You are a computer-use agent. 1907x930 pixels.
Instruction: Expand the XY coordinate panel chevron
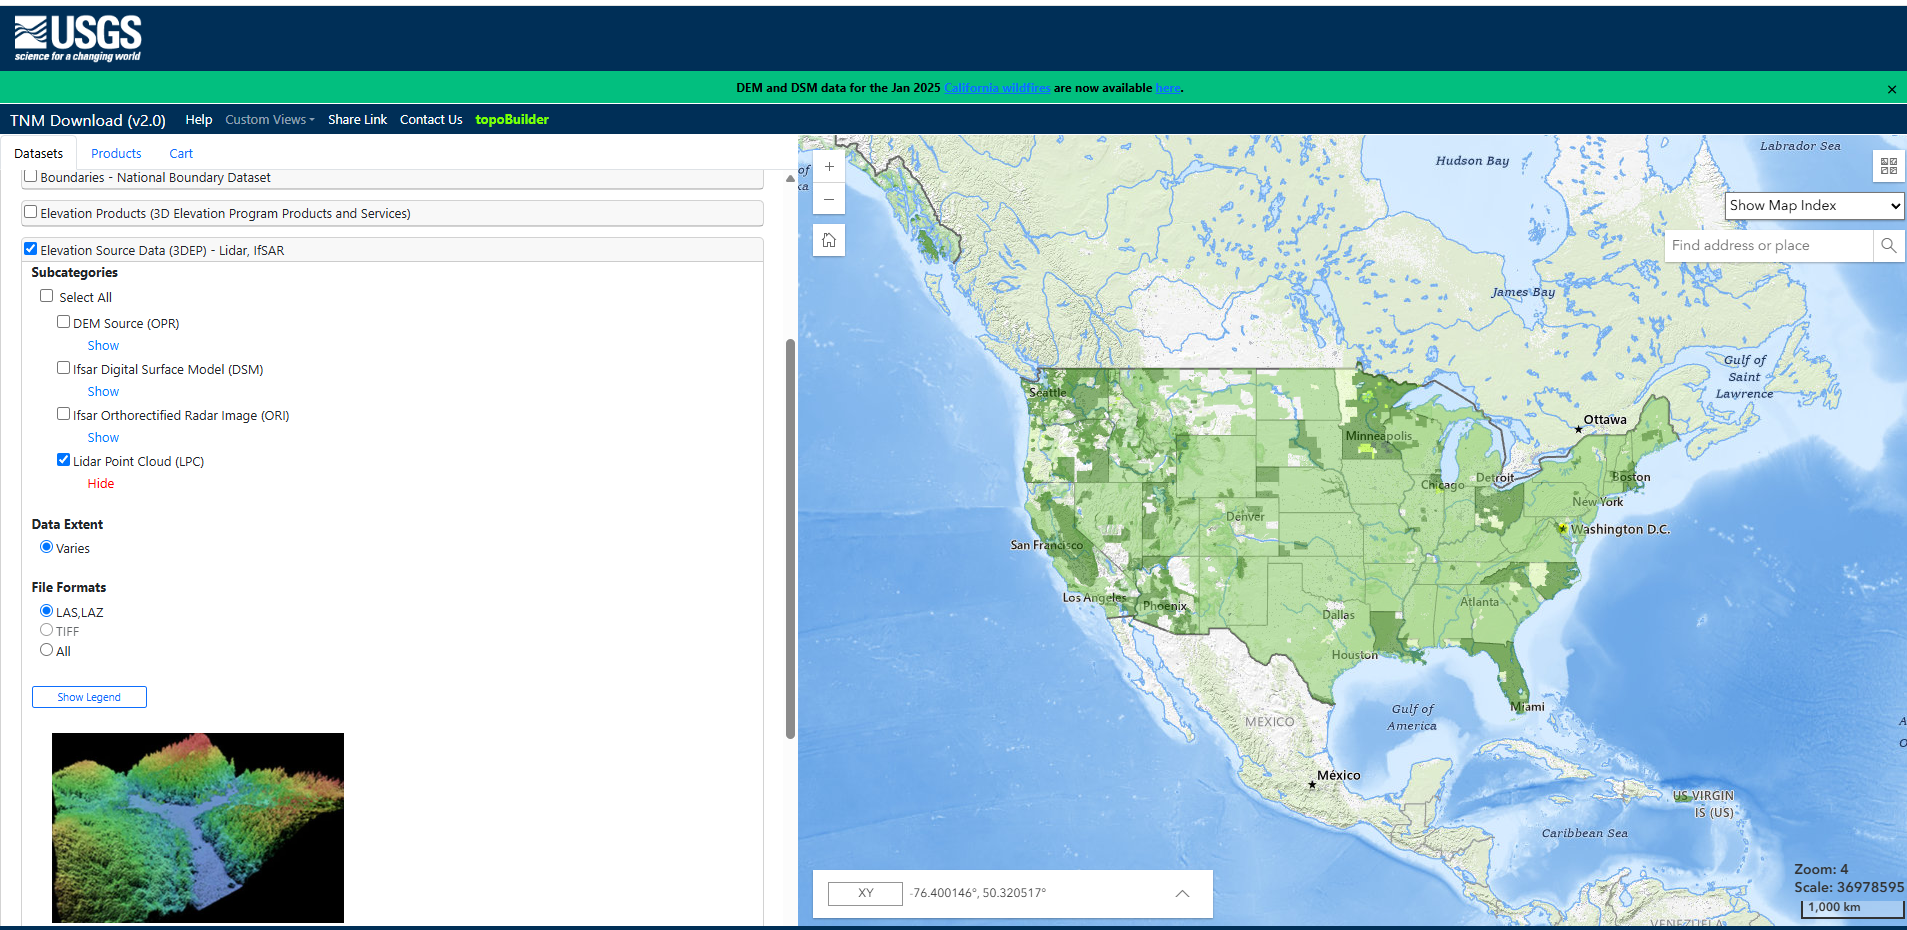point(1182,893)
